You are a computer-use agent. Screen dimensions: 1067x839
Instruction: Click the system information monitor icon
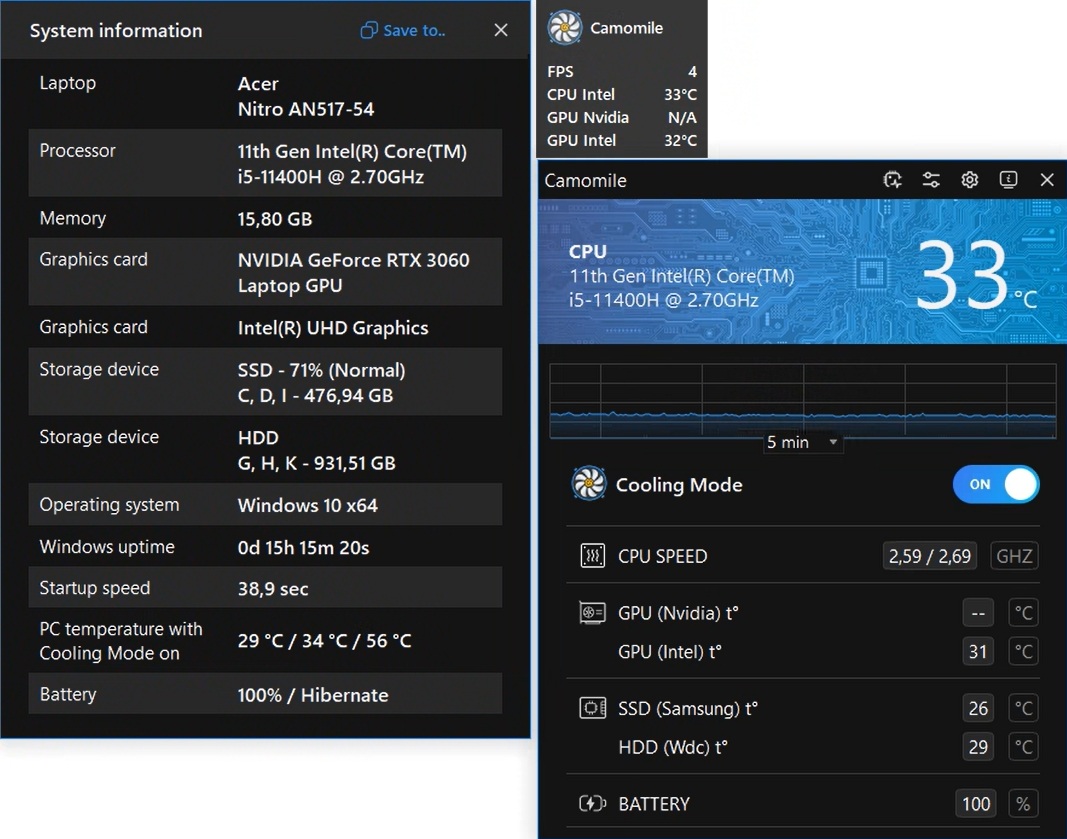[x=1008, y=180]
